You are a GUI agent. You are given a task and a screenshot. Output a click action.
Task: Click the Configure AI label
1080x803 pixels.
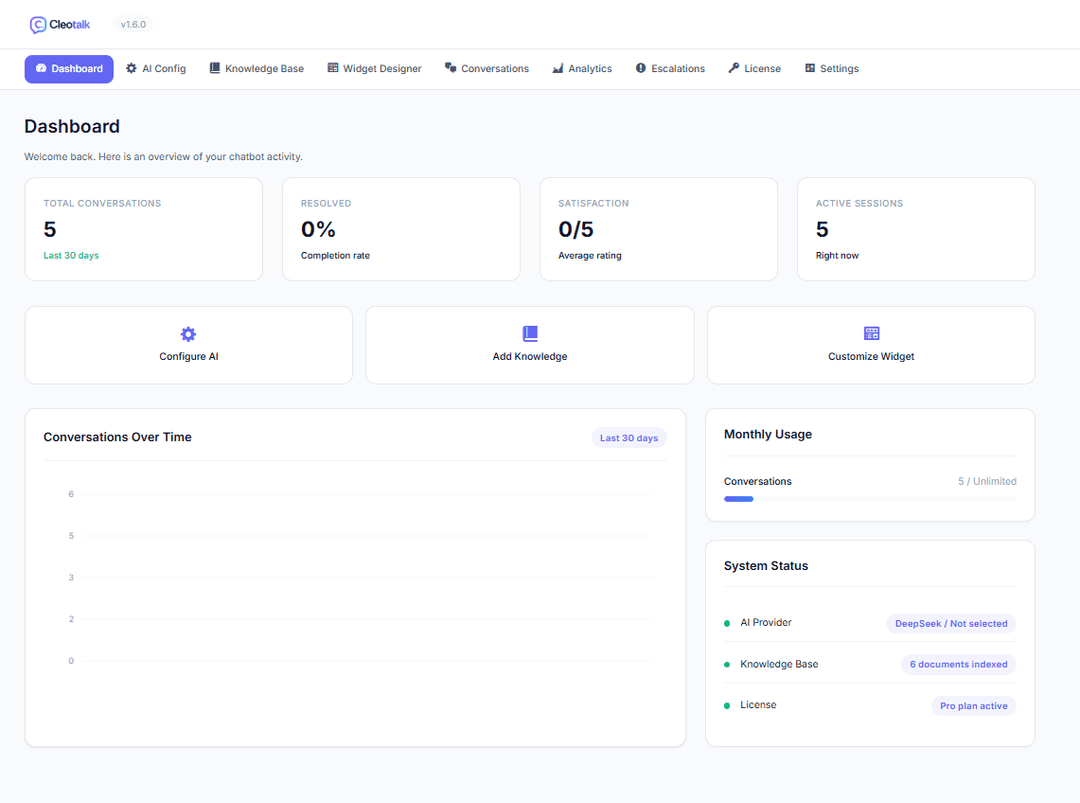[x=189, y=356]
